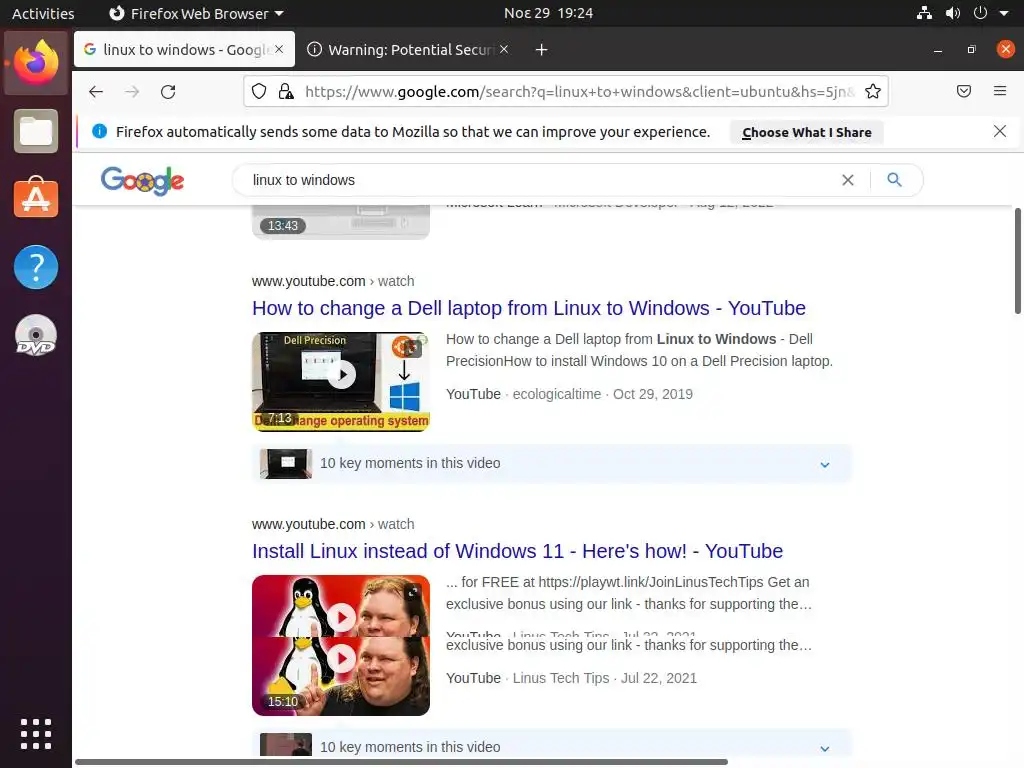The width and height of the screenshot is (1024, 768).
Task: Click the power icon in top bar
Action: pyautogui.click(x=980, y=13)
